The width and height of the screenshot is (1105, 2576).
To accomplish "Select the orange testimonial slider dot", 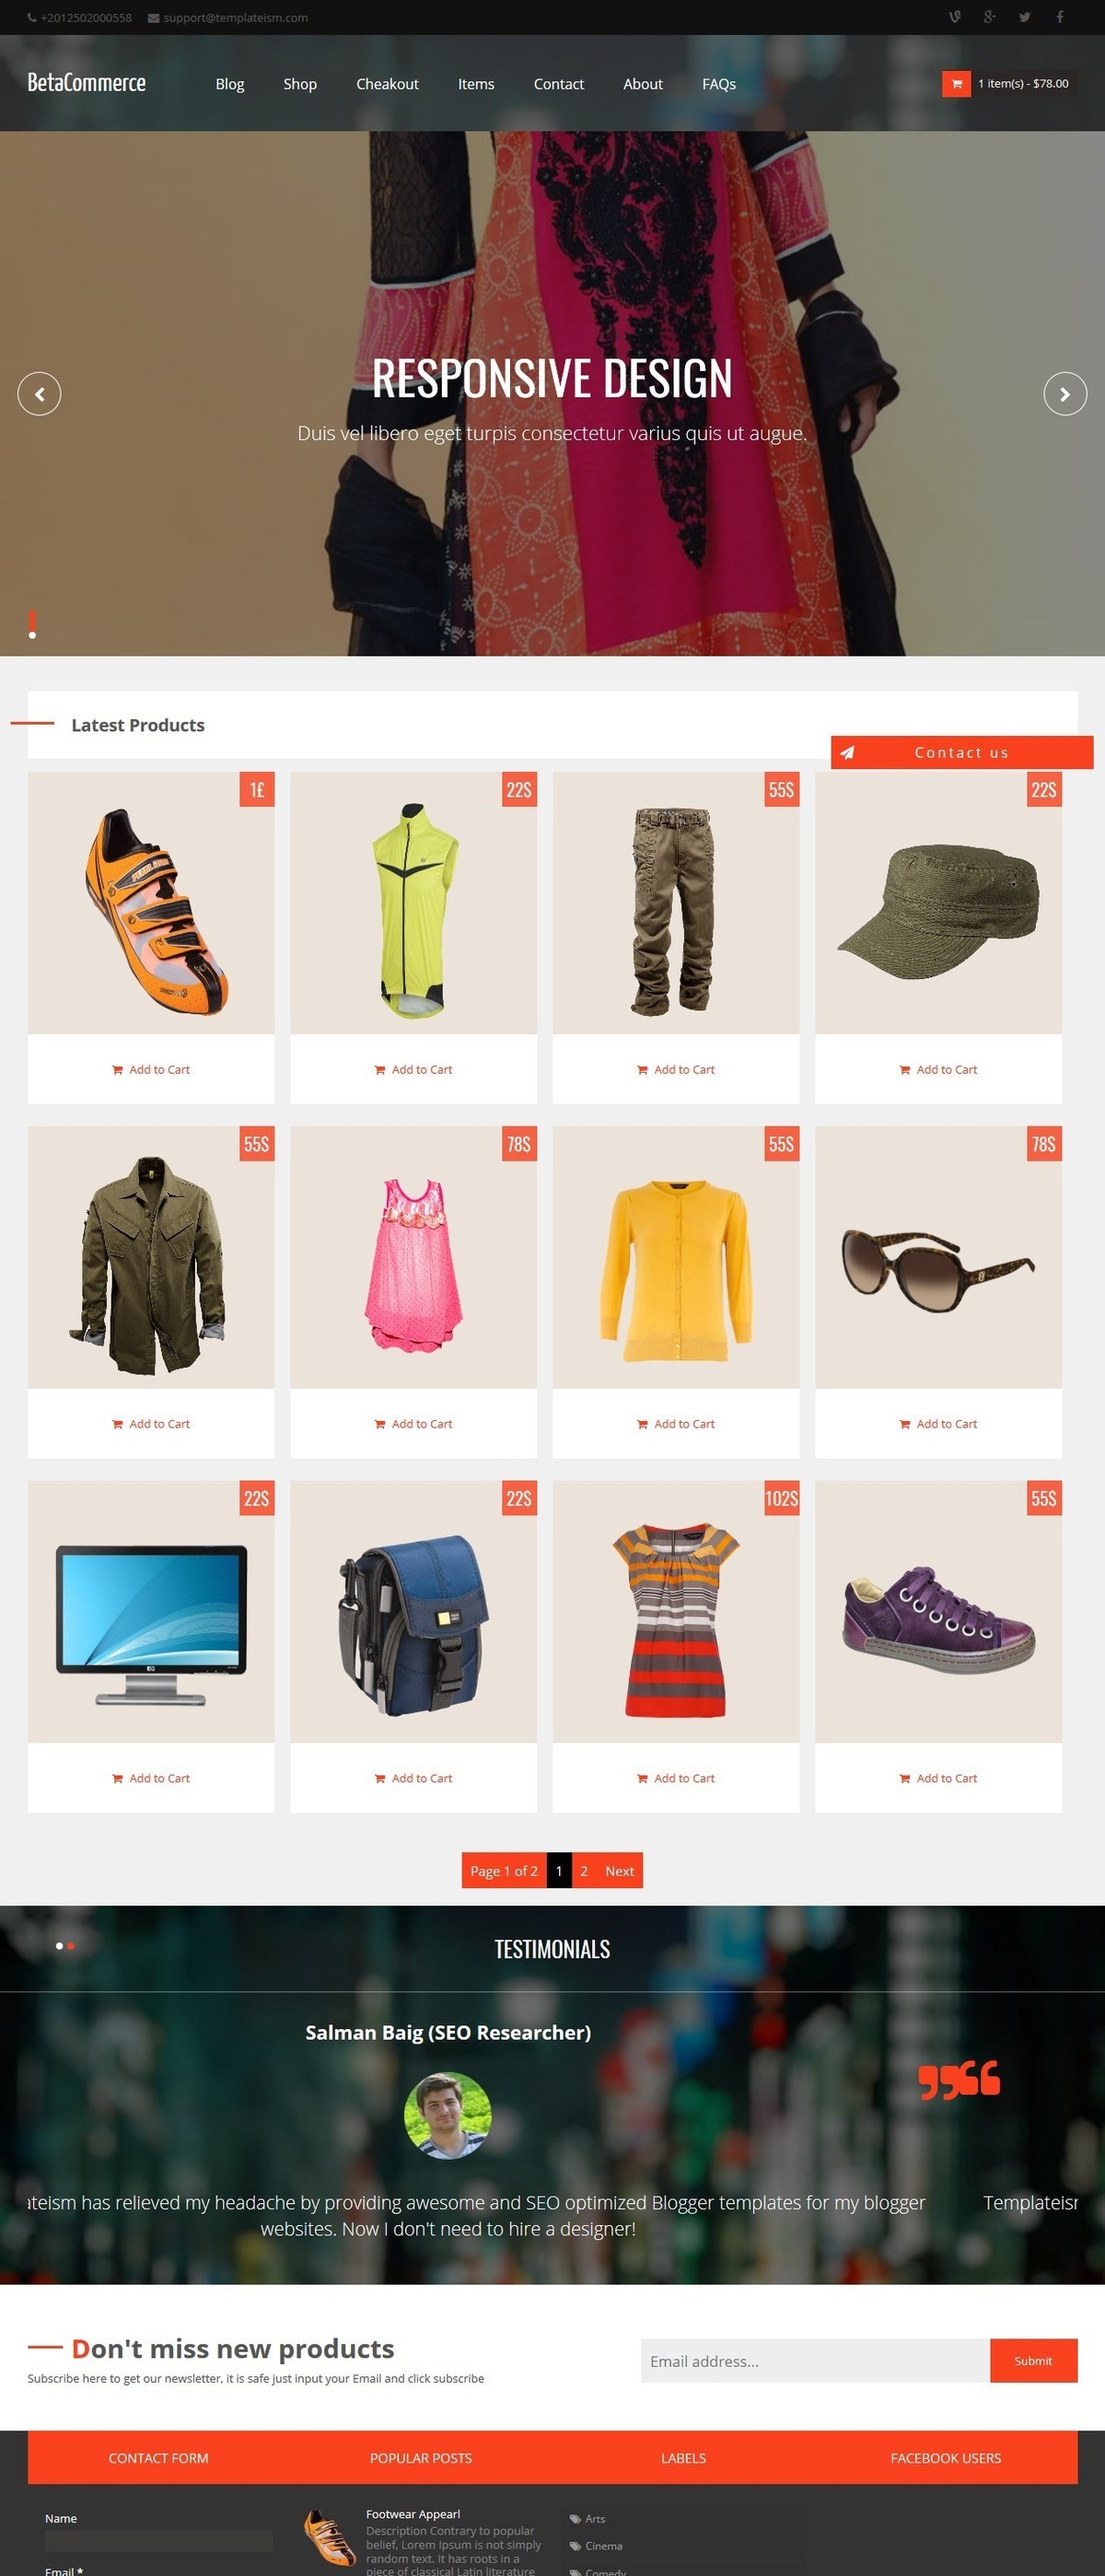I will click(x=71, y=1946).
